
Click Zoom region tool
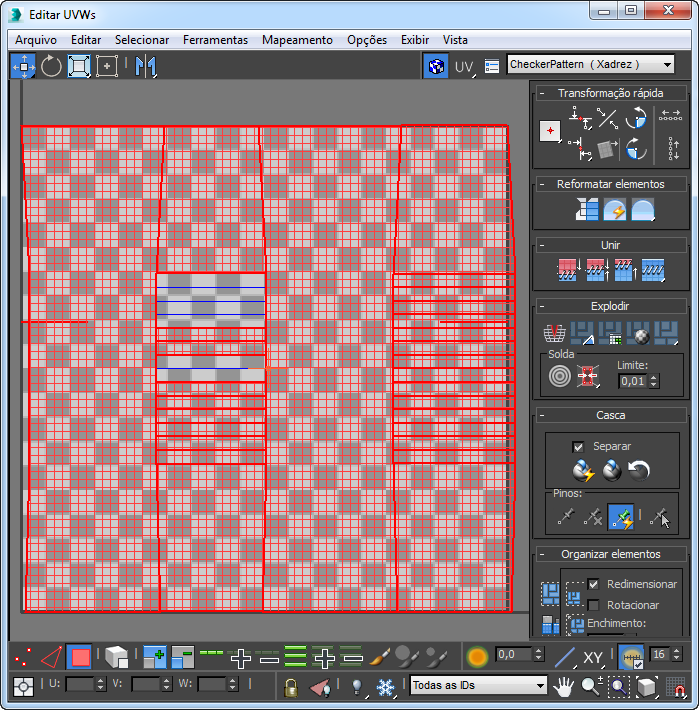(618, 686)
